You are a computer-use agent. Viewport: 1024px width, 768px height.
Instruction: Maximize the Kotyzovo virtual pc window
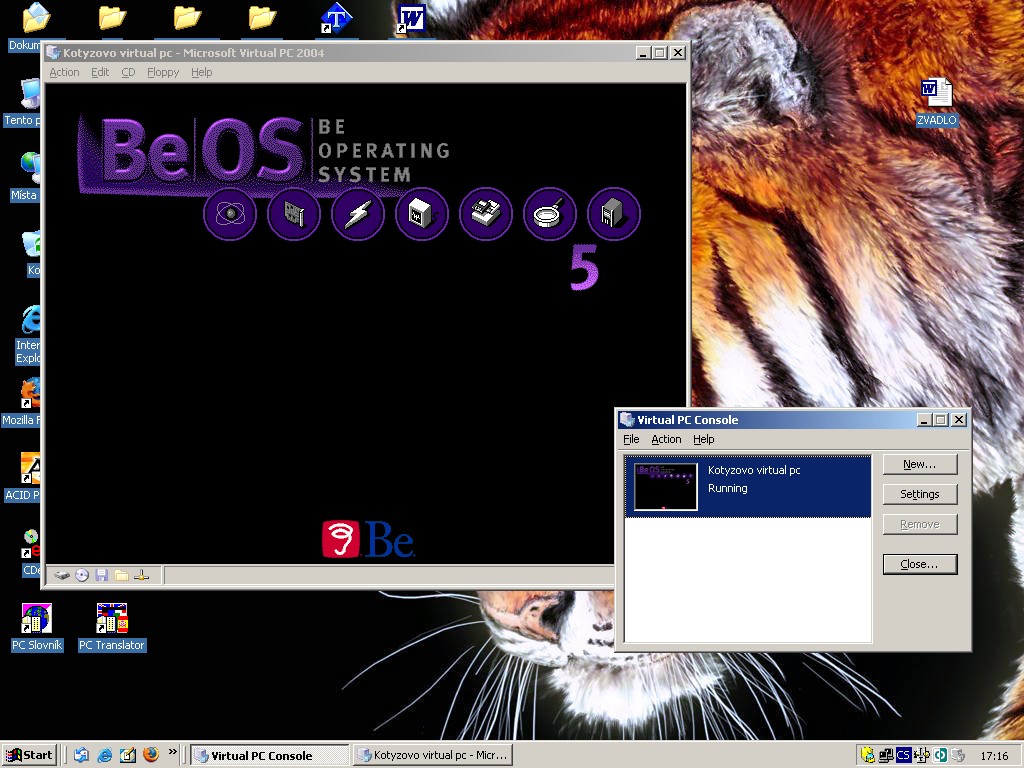pyautogui.click(x=660, y=53)
